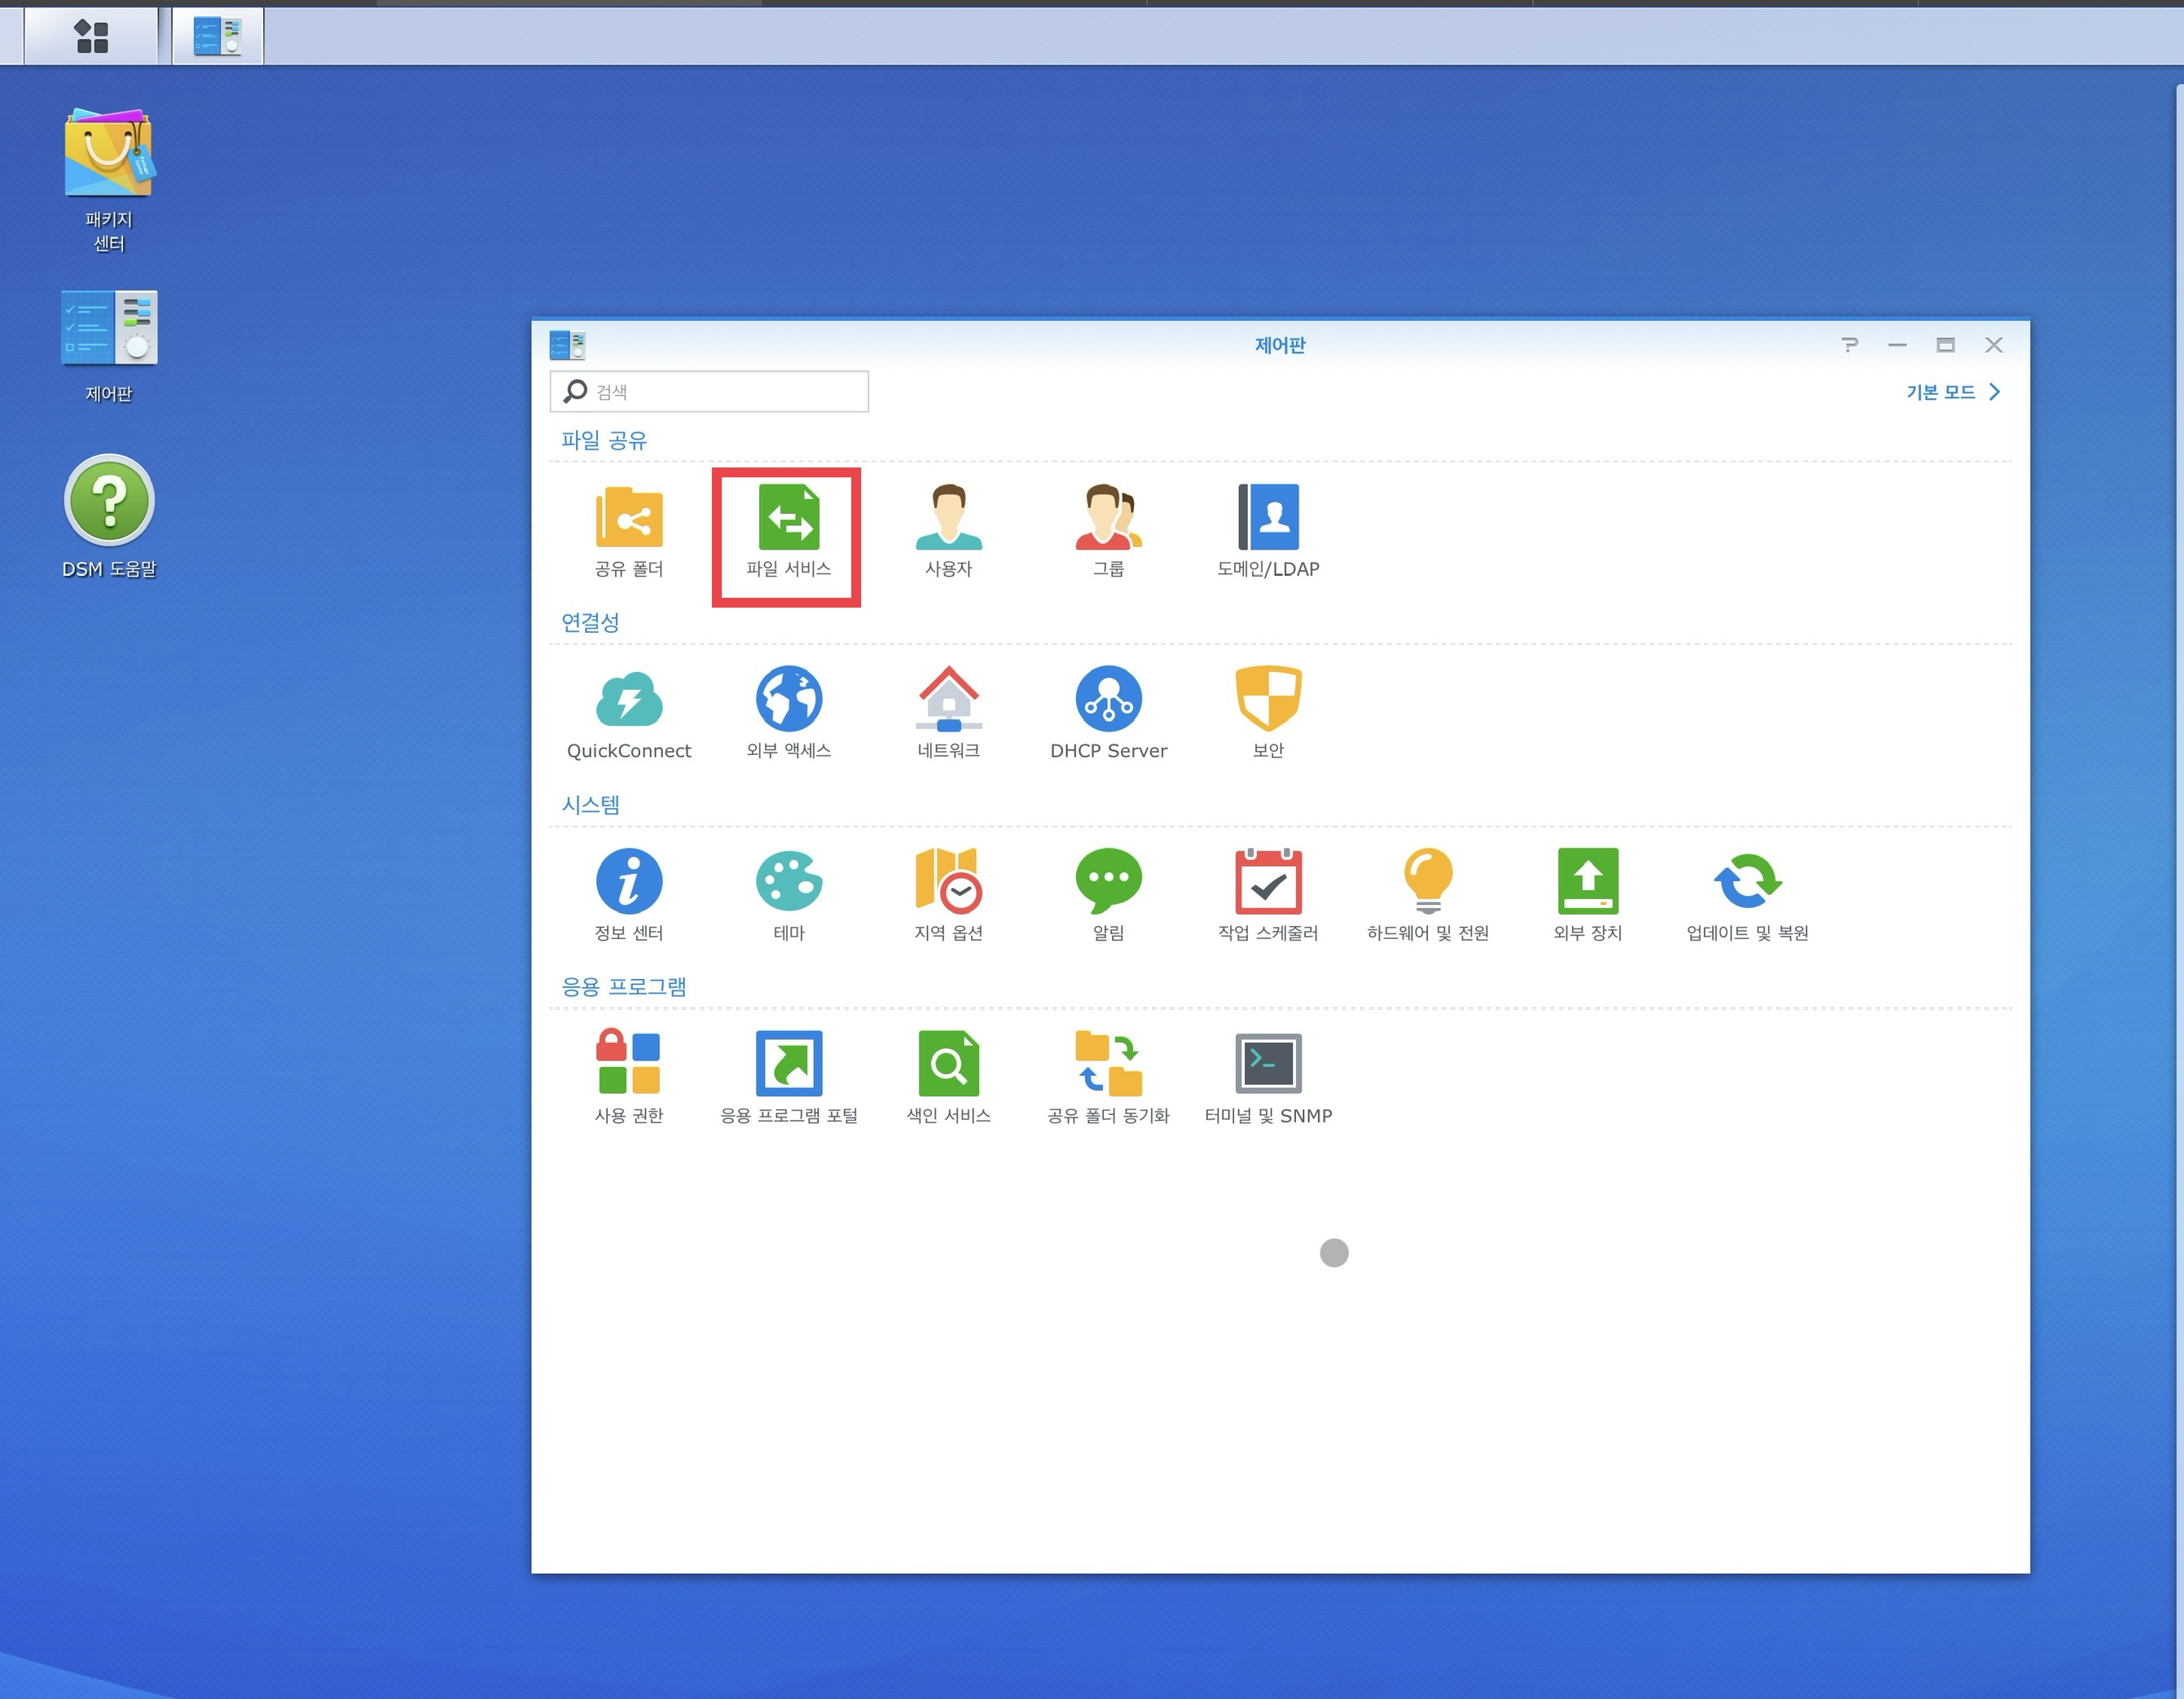Open the 공유 폴더 (Shared Folder) icon
The width and height of the screenshot is (2184, 1699).
(628, 532)
